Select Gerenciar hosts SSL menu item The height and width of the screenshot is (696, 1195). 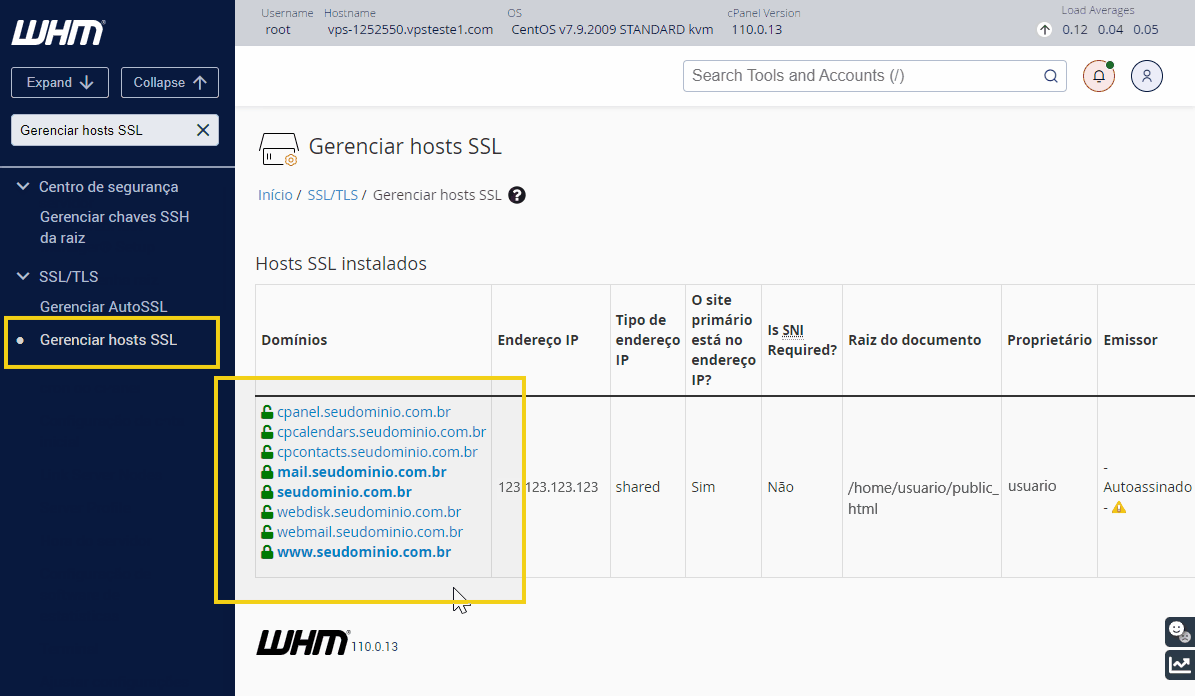(x=108, y=340)
